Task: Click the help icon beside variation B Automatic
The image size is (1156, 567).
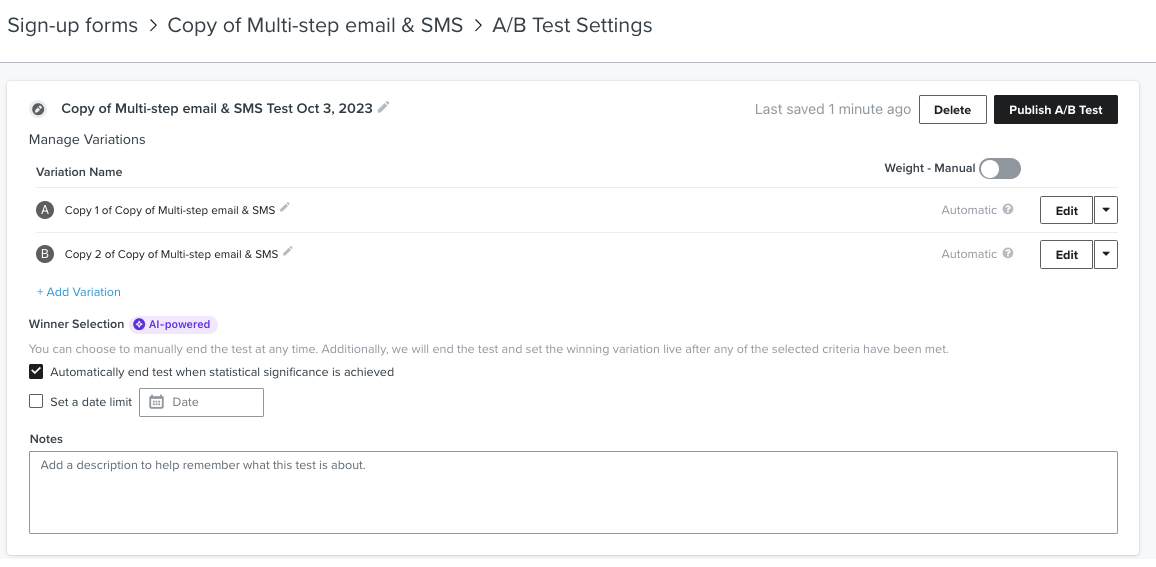Action: (1008, 254)
